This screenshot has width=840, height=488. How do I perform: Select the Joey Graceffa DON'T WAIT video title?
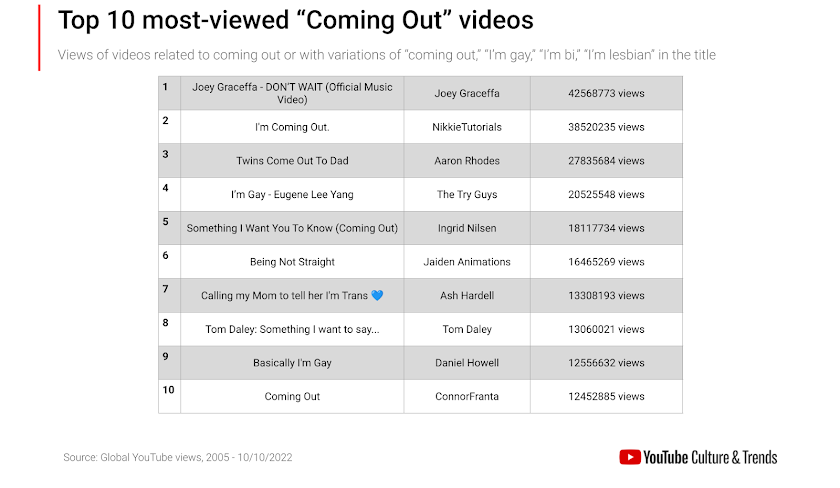pos(292,93)
